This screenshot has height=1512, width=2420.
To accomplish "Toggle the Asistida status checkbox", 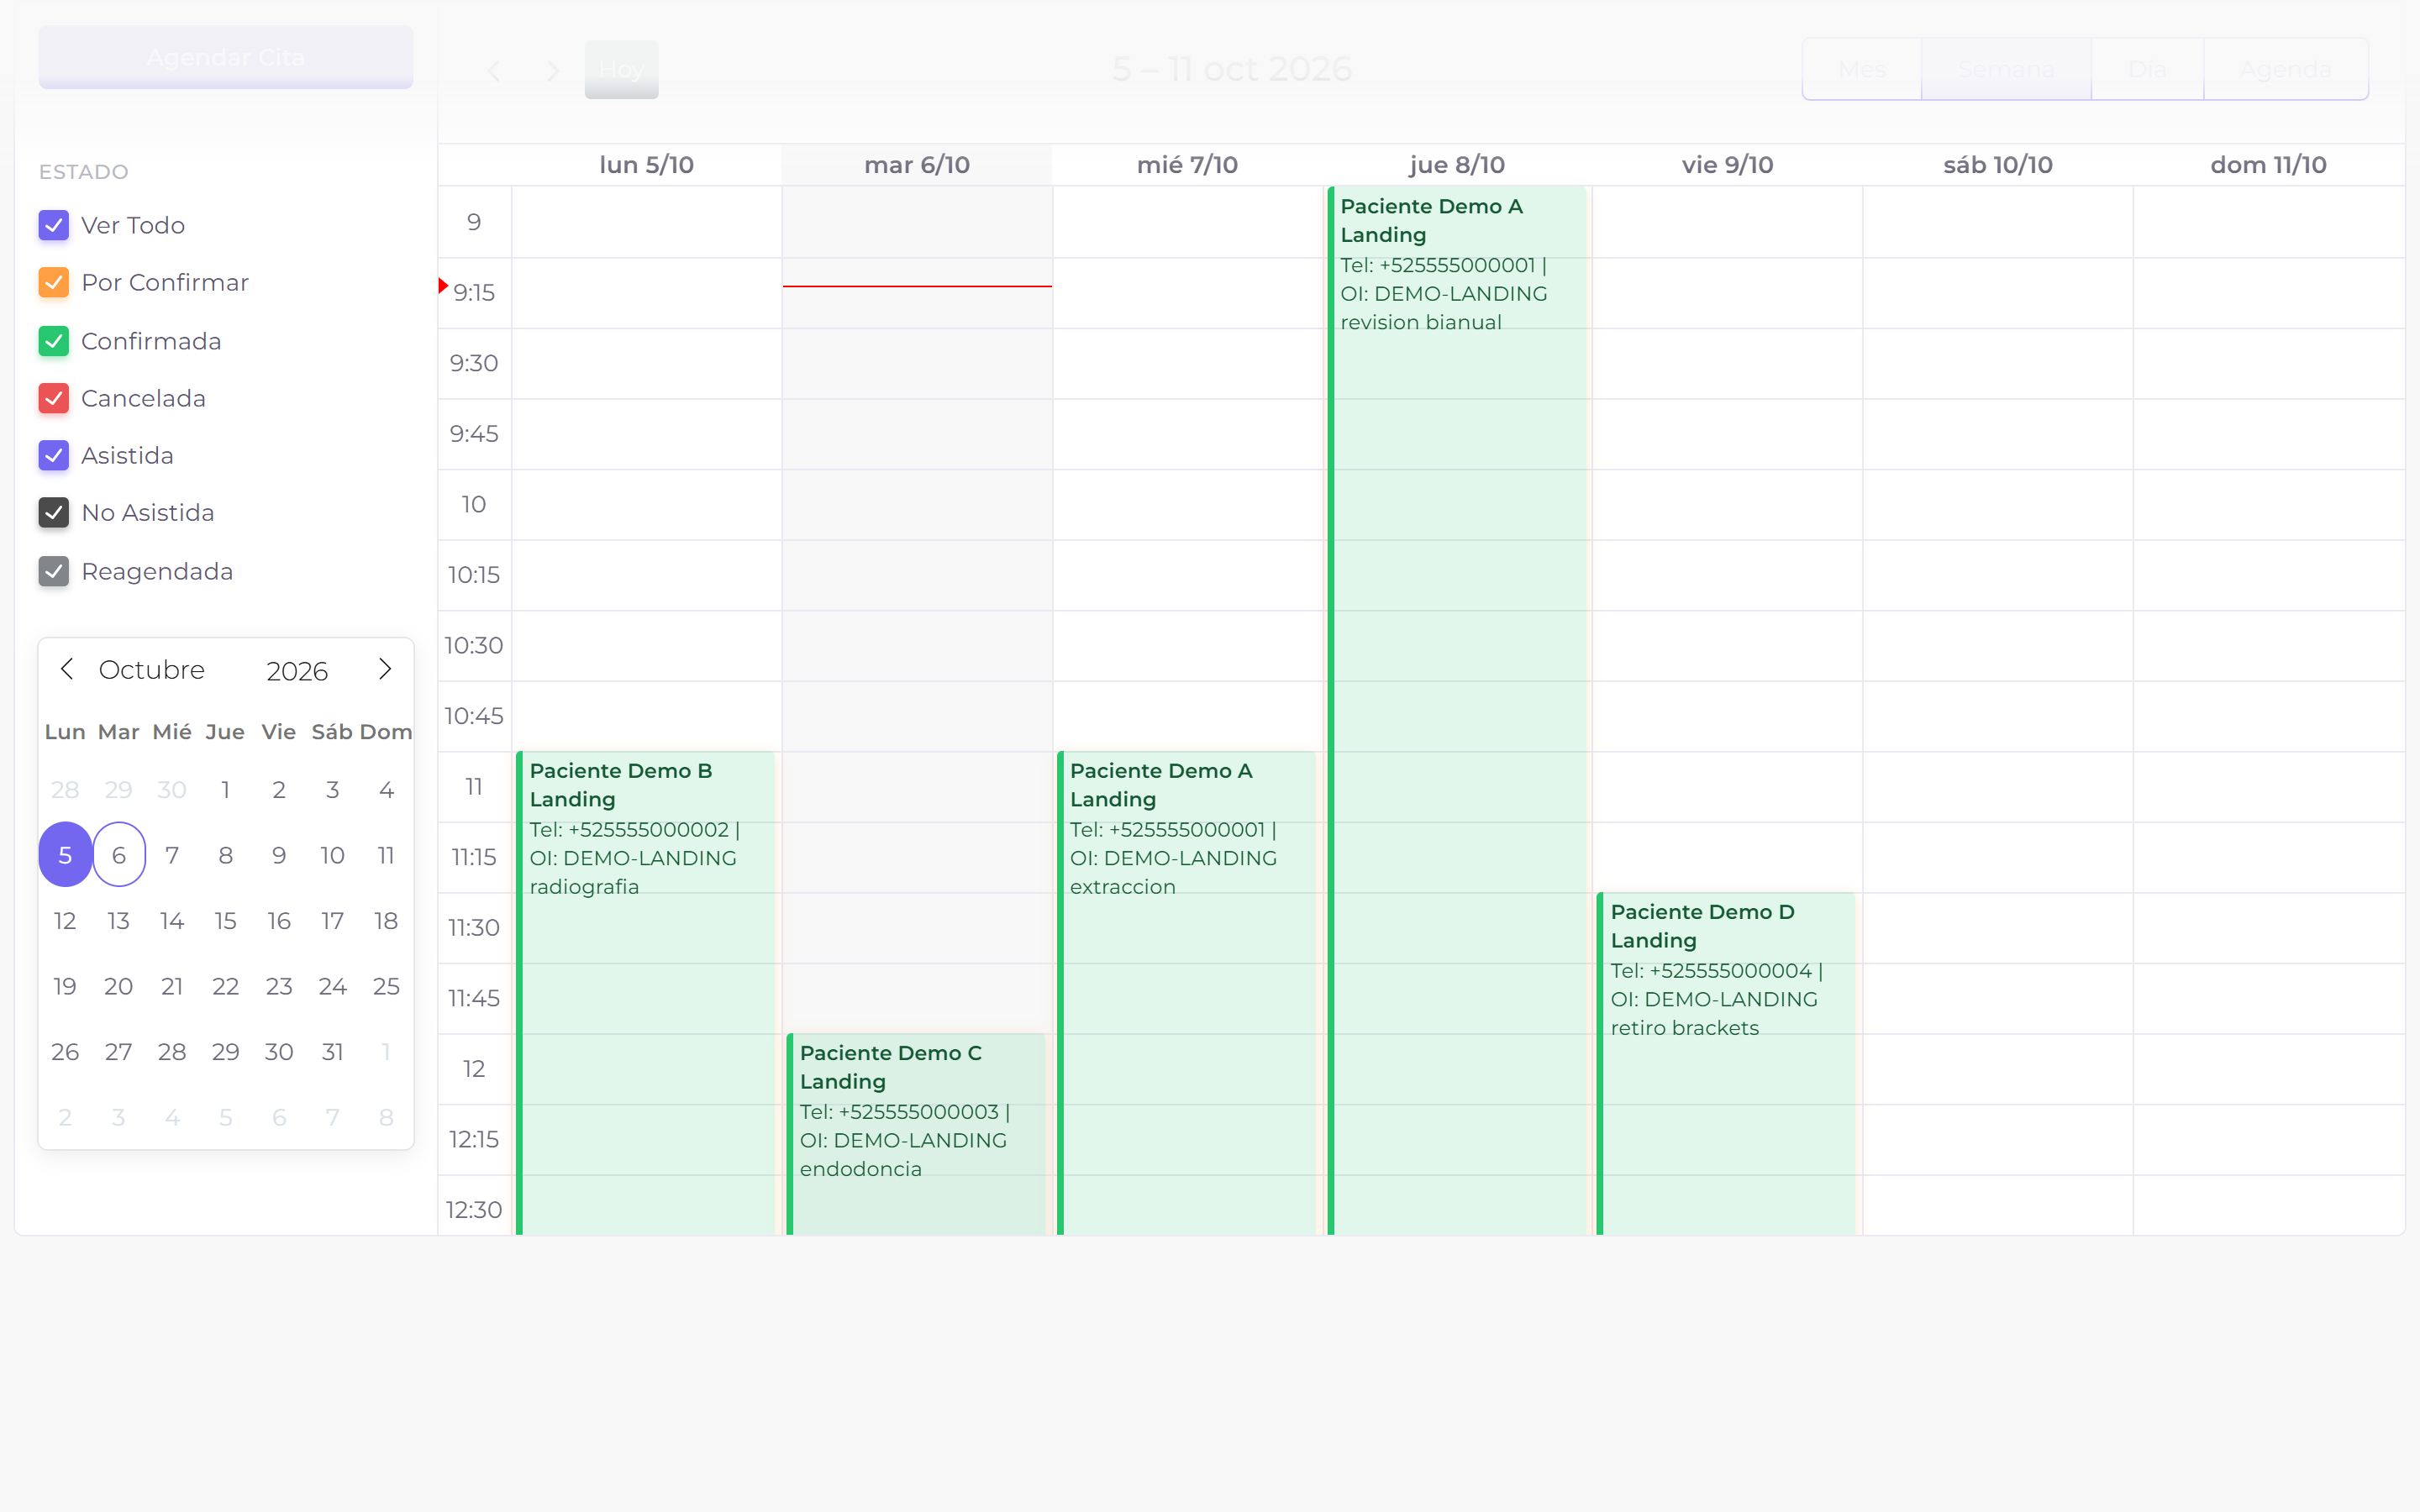I will (54, 456).
